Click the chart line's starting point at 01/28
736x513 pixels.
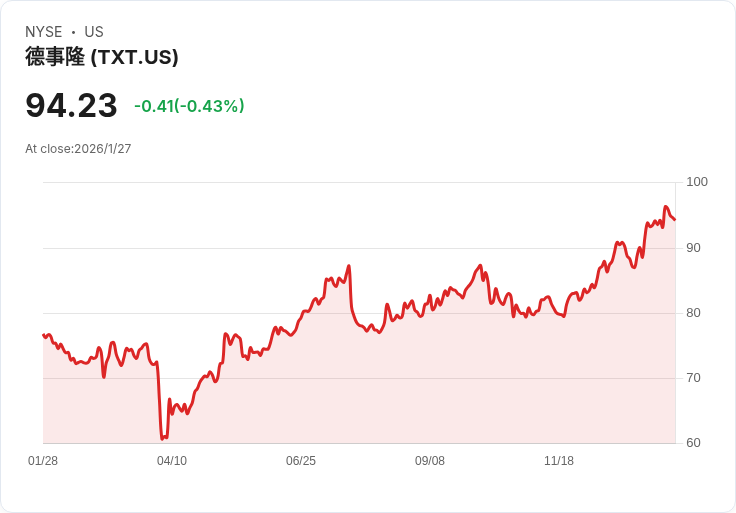point(44,335)
